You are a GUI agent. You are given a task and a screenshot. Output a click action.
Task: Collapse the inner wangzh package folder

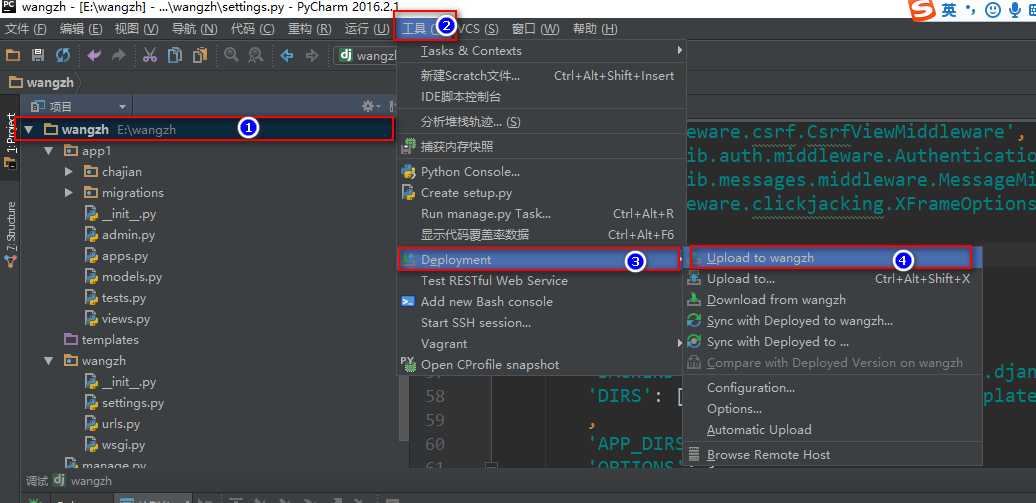coord(48,361)
